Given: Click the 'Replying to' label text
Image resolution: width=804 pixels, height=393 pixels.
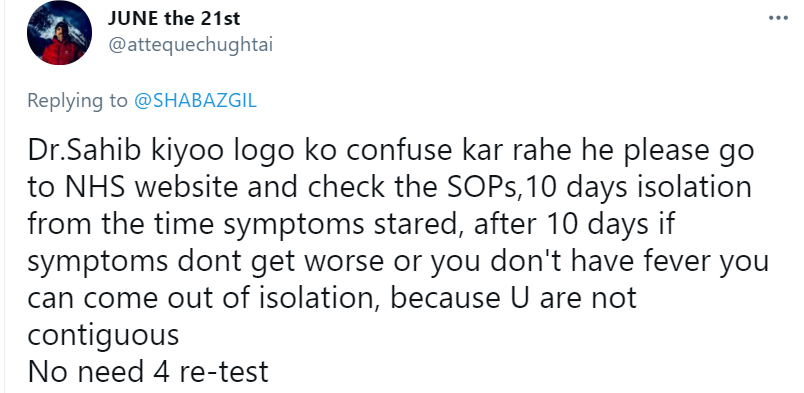Looking at the screenshot, I should tap(77, 101).
